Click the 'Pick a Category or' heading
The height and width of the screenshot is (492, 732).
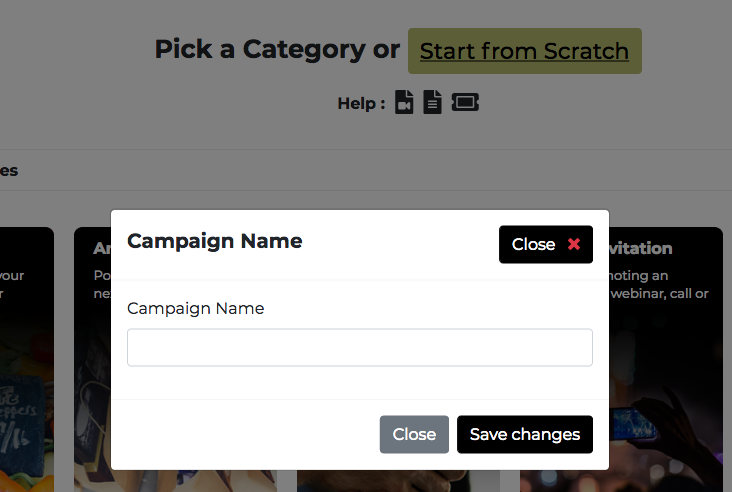277,49
